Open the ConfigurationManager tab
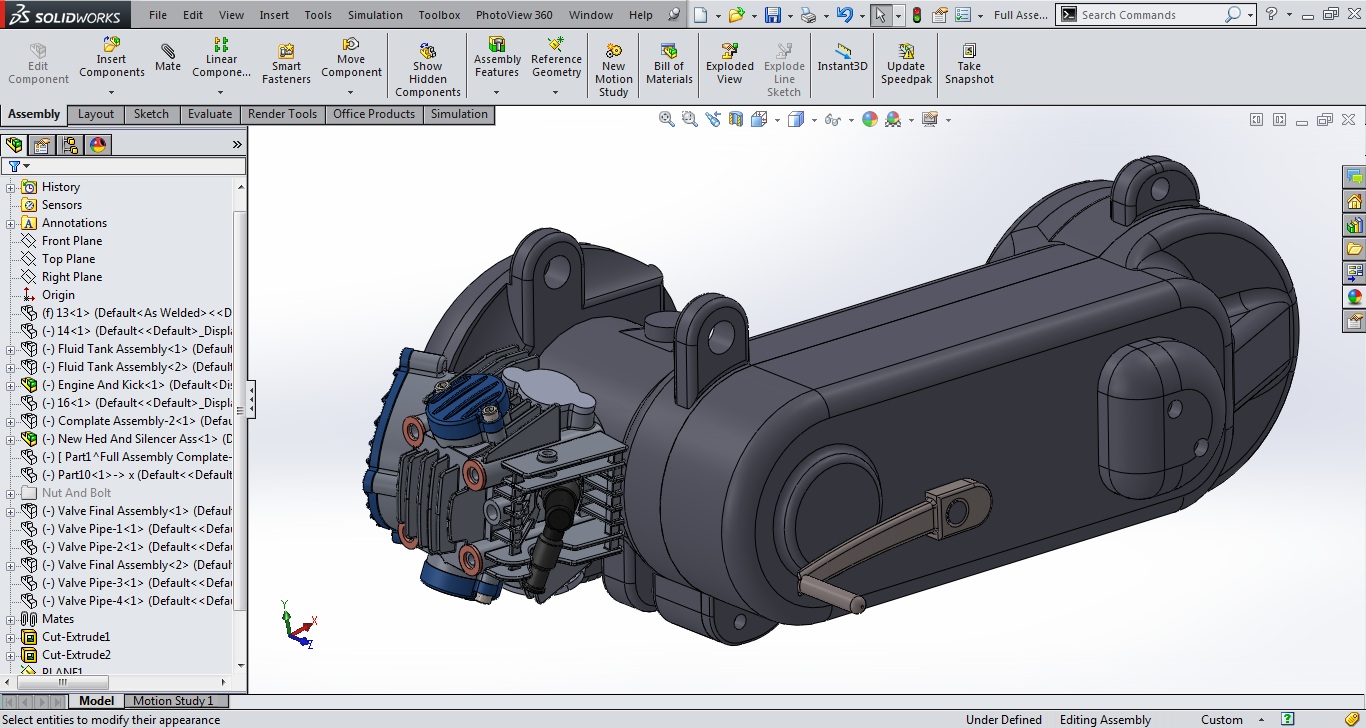 tap(70, 144)
